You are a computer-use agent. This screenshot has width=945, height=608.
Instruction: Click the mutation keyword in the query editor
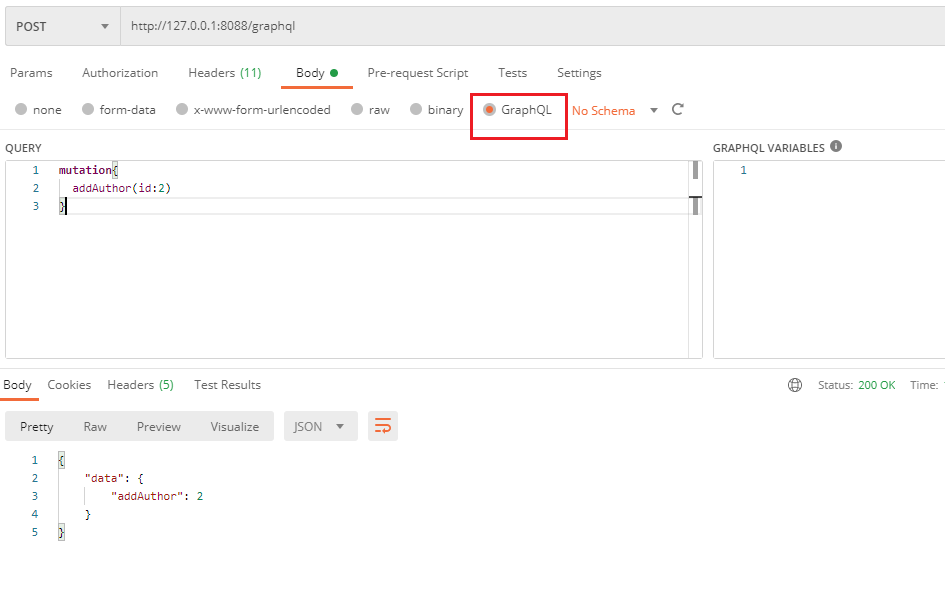[85, 170]
